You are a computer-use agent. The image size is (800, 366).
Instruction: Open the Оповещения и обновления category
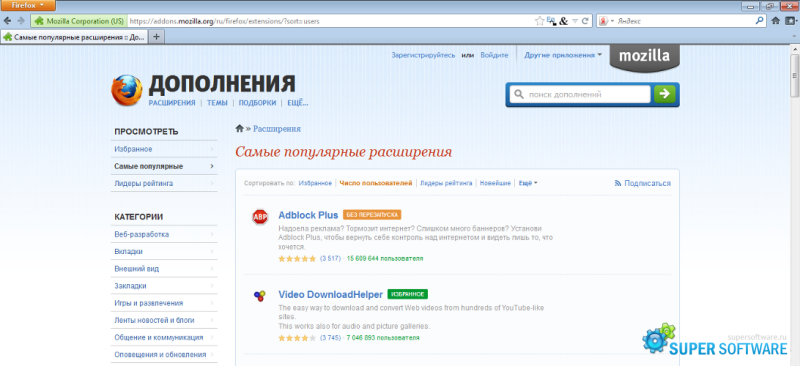coord(164,354)
